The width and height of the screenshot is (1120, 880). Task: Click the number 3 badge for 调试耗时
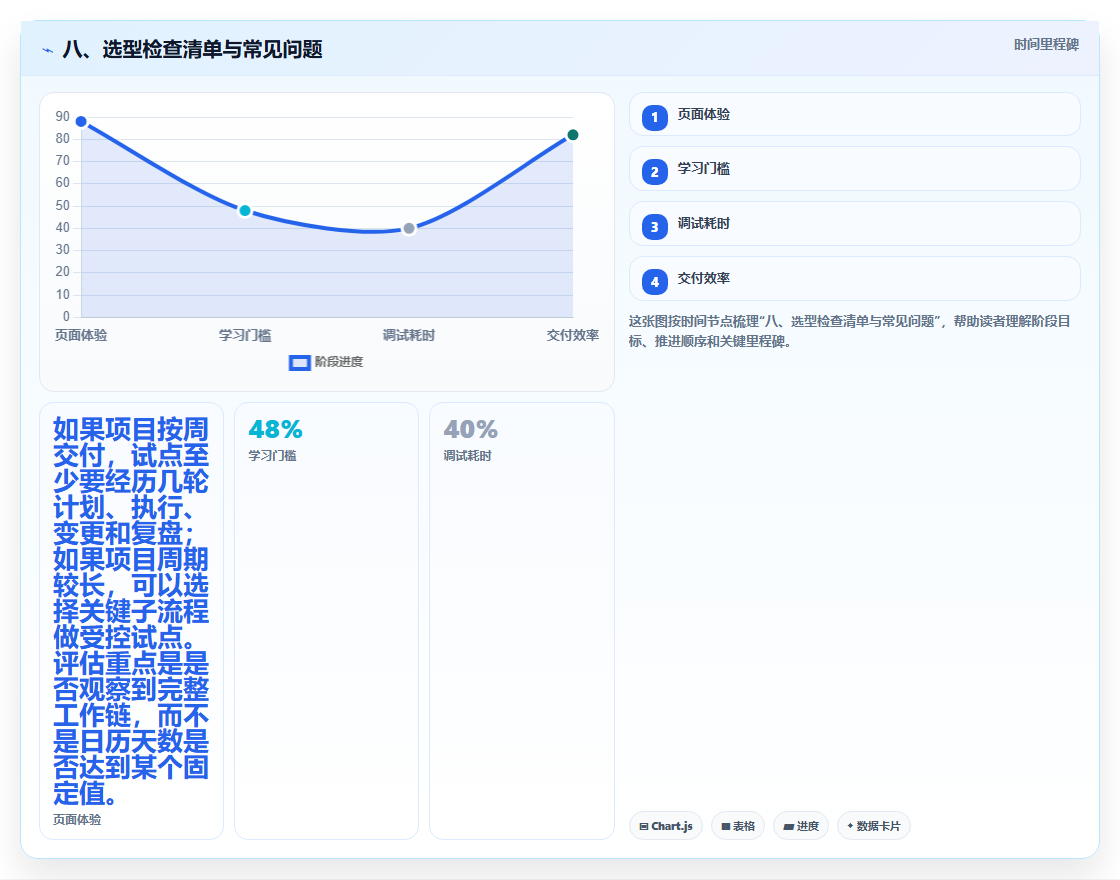coord(654,227)
